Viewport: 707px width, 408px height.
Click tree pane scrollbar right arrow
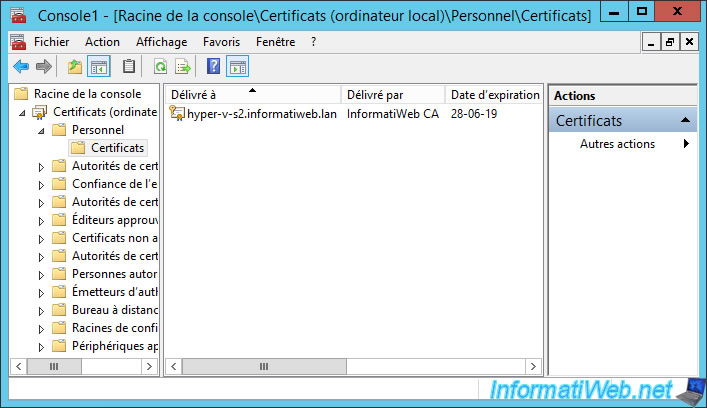point(149,367)
